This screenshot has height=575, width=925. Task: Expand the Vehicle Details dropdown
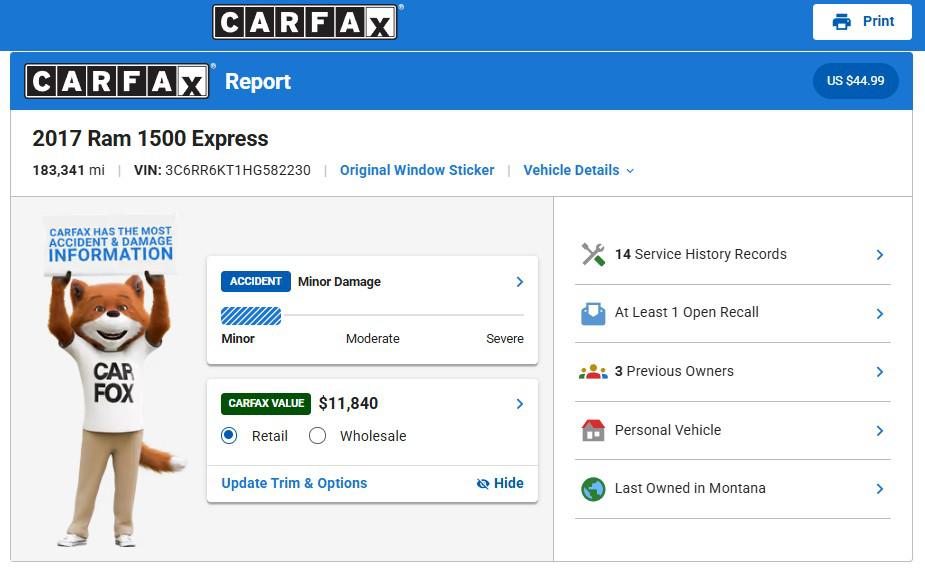(579, 170)
